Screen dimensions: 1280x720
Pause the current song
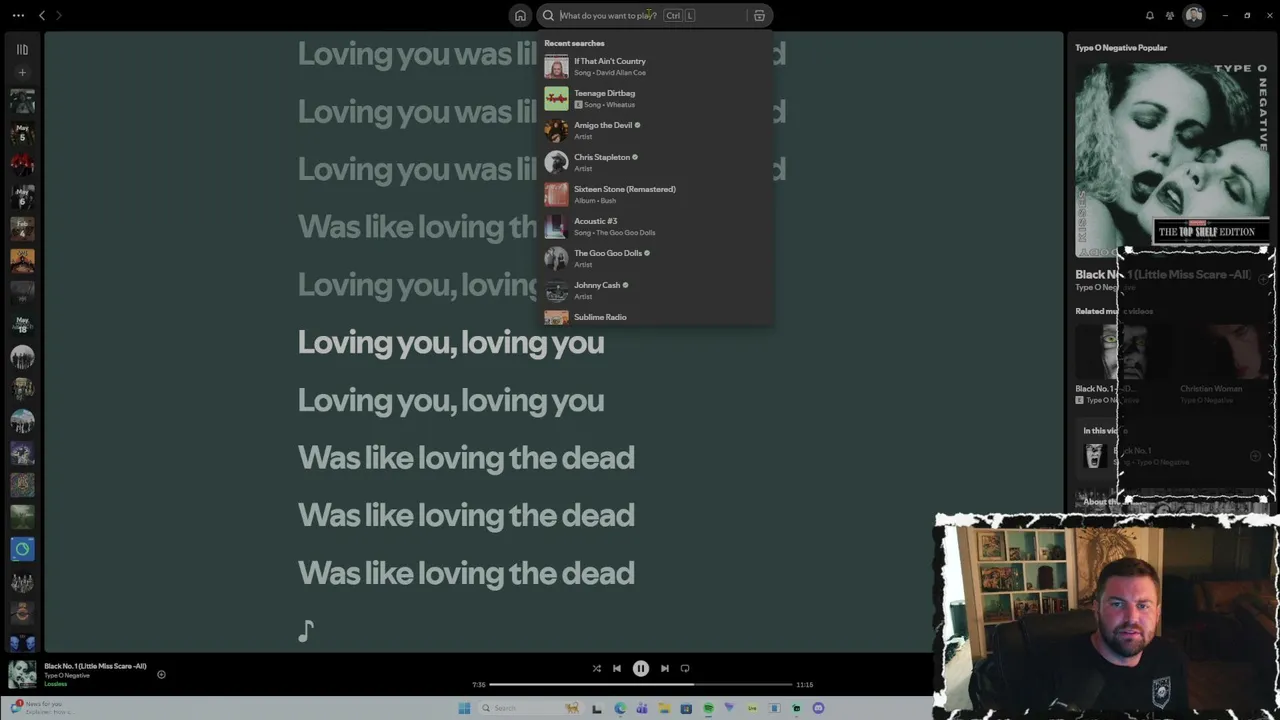641,668
